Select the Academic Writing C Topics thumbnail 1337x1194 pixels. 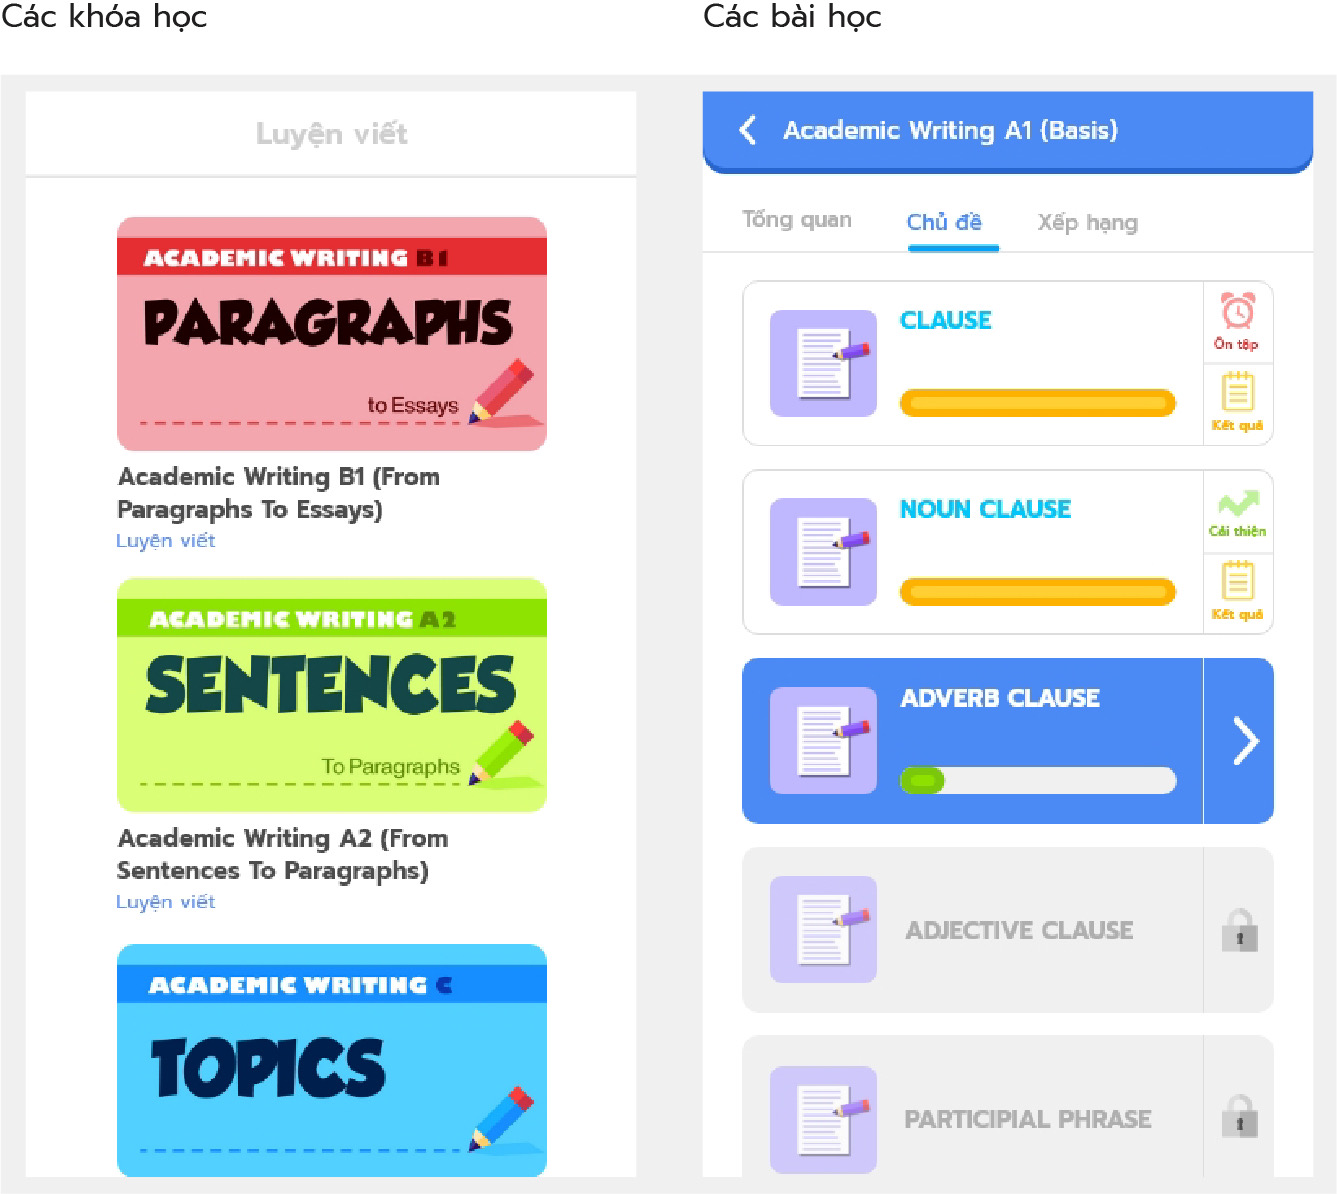click(x=332, y=1060)
